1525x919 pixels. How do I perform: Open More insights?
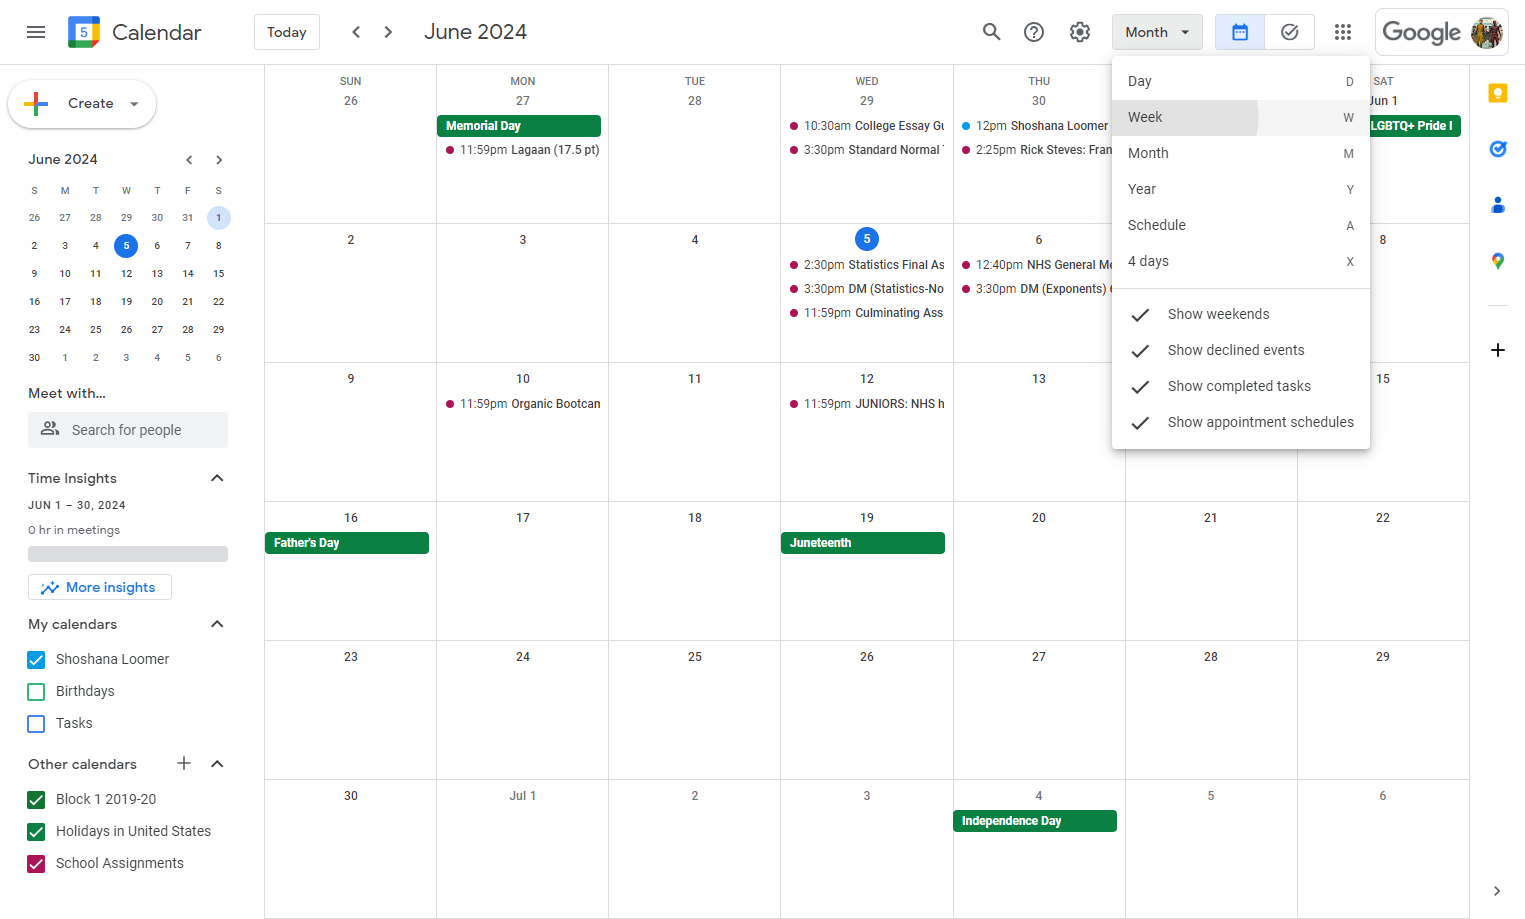coord(100,587)
